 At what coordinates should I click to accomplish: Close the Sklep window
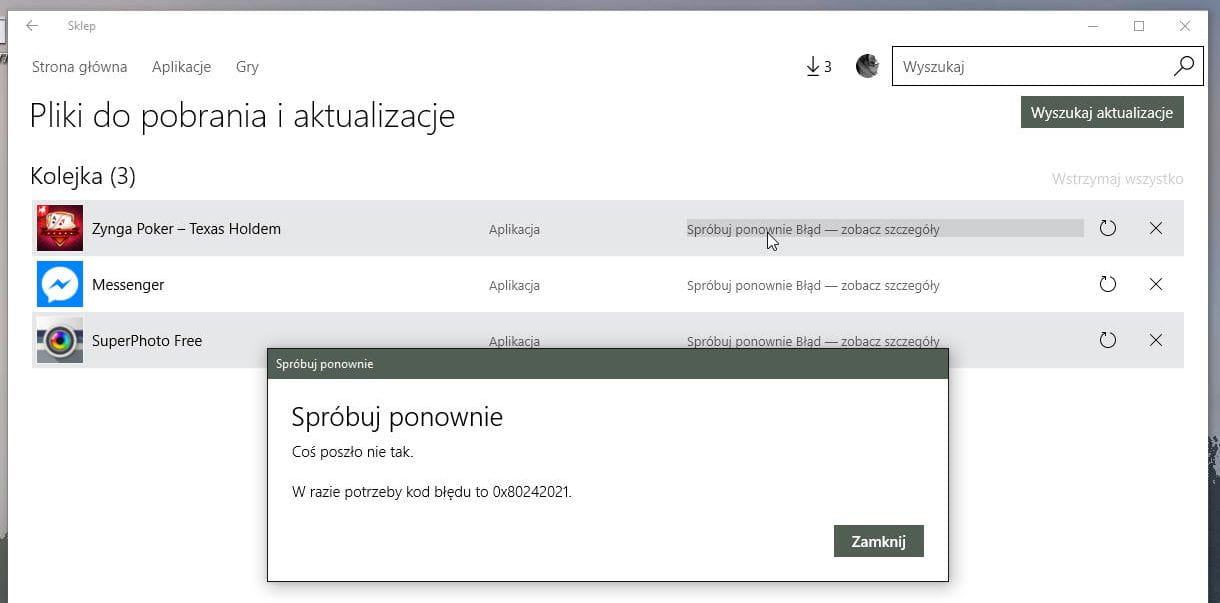(1185, 26)
